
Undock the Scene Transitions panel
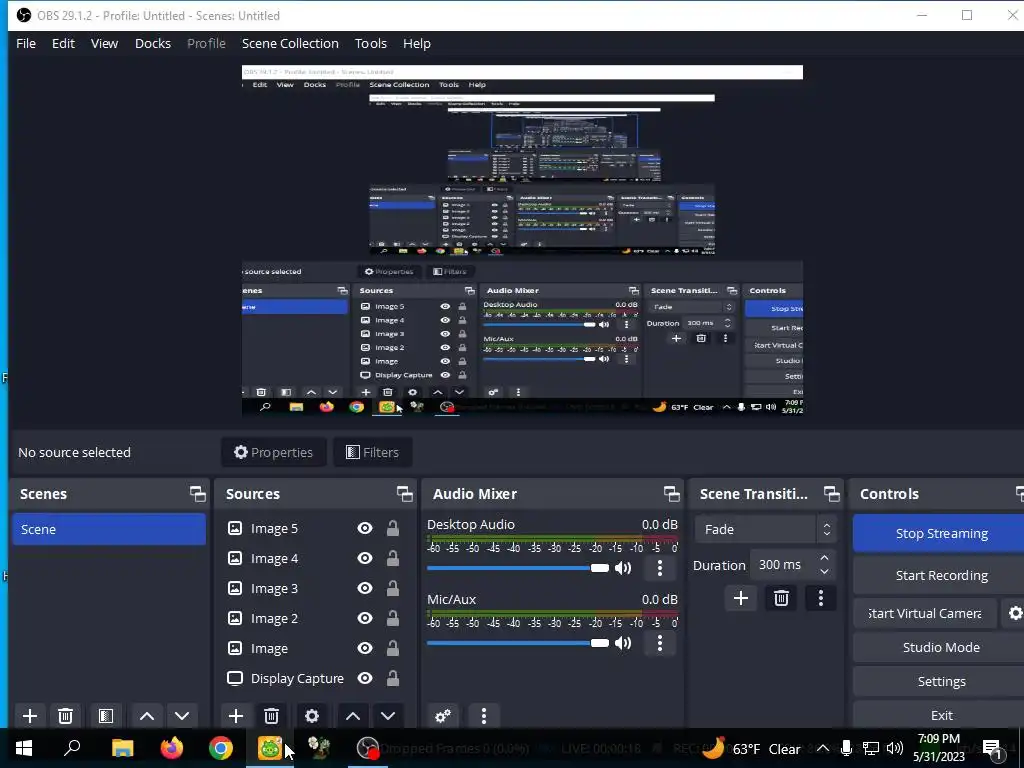[x=831, y=494]
